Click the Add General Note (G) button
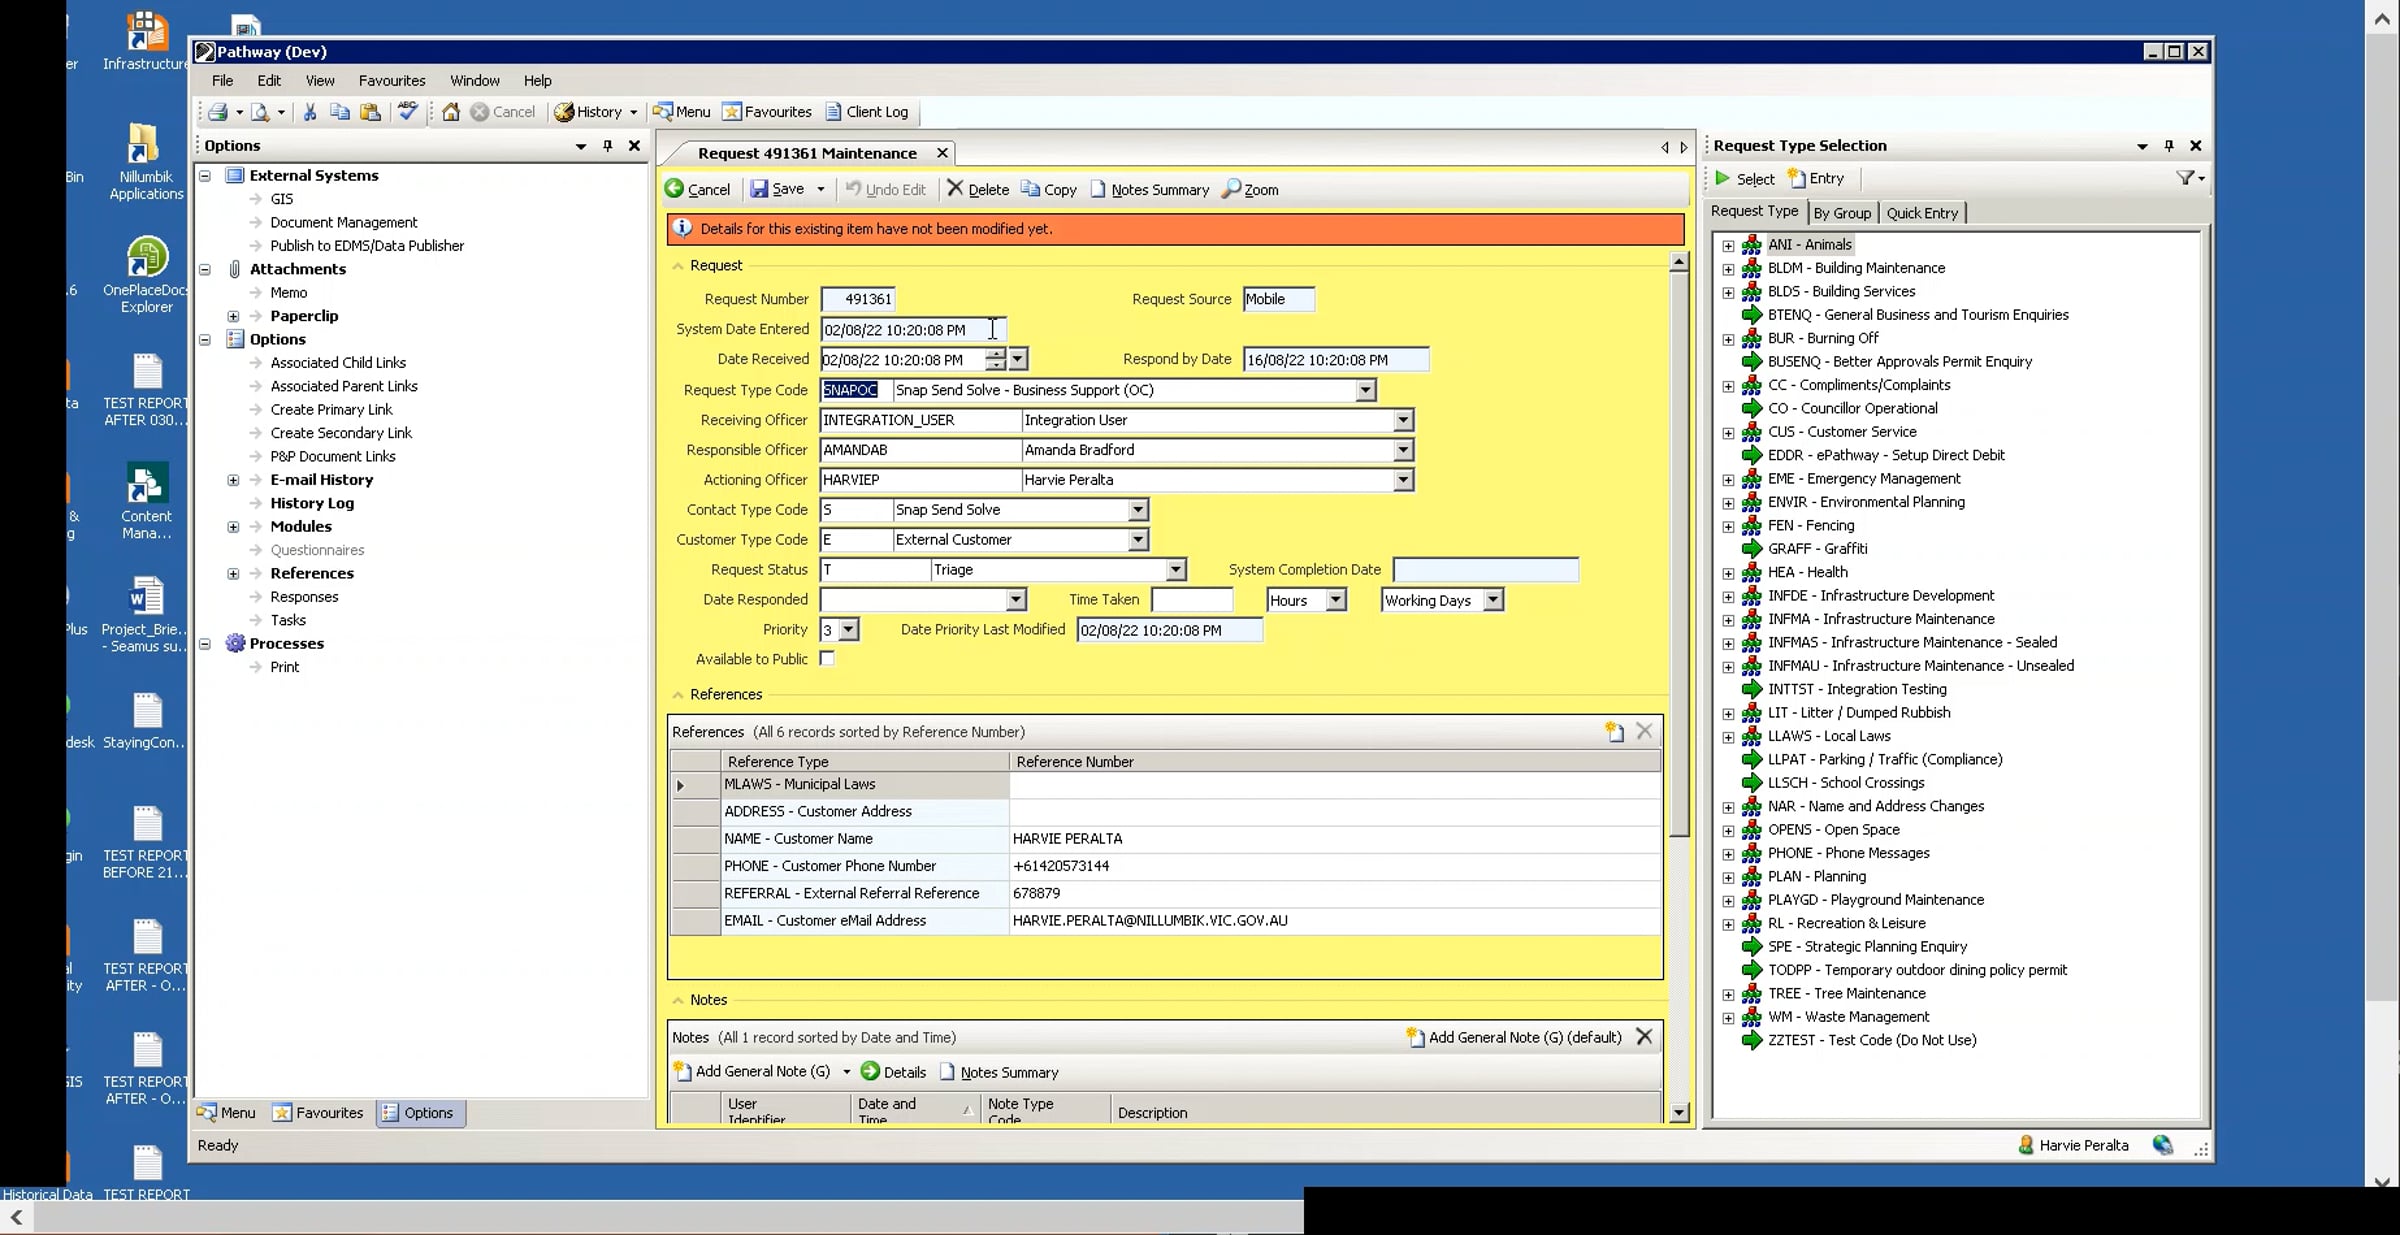Viewport: 2400px width, 1235px height. pyautogui.click(x=753, y=1072)
